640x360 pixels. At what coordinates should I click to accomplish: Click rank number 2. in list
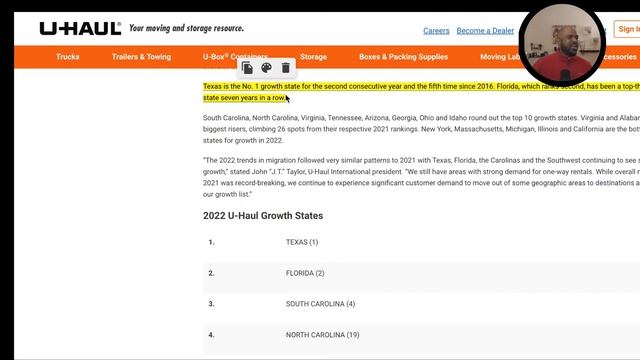point(211,273)
